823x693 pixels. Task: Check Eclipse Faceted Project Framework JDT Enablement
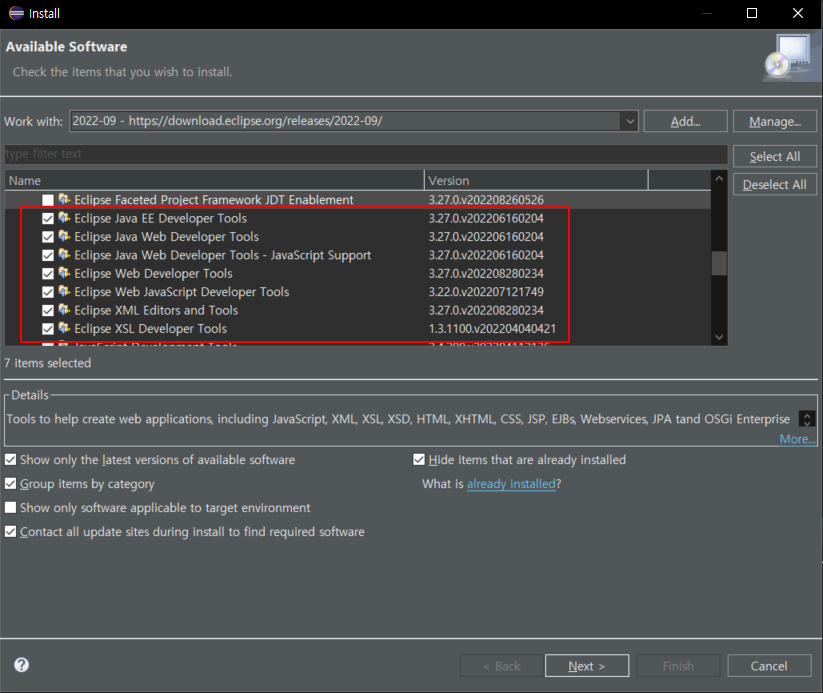tap(48, 200)
